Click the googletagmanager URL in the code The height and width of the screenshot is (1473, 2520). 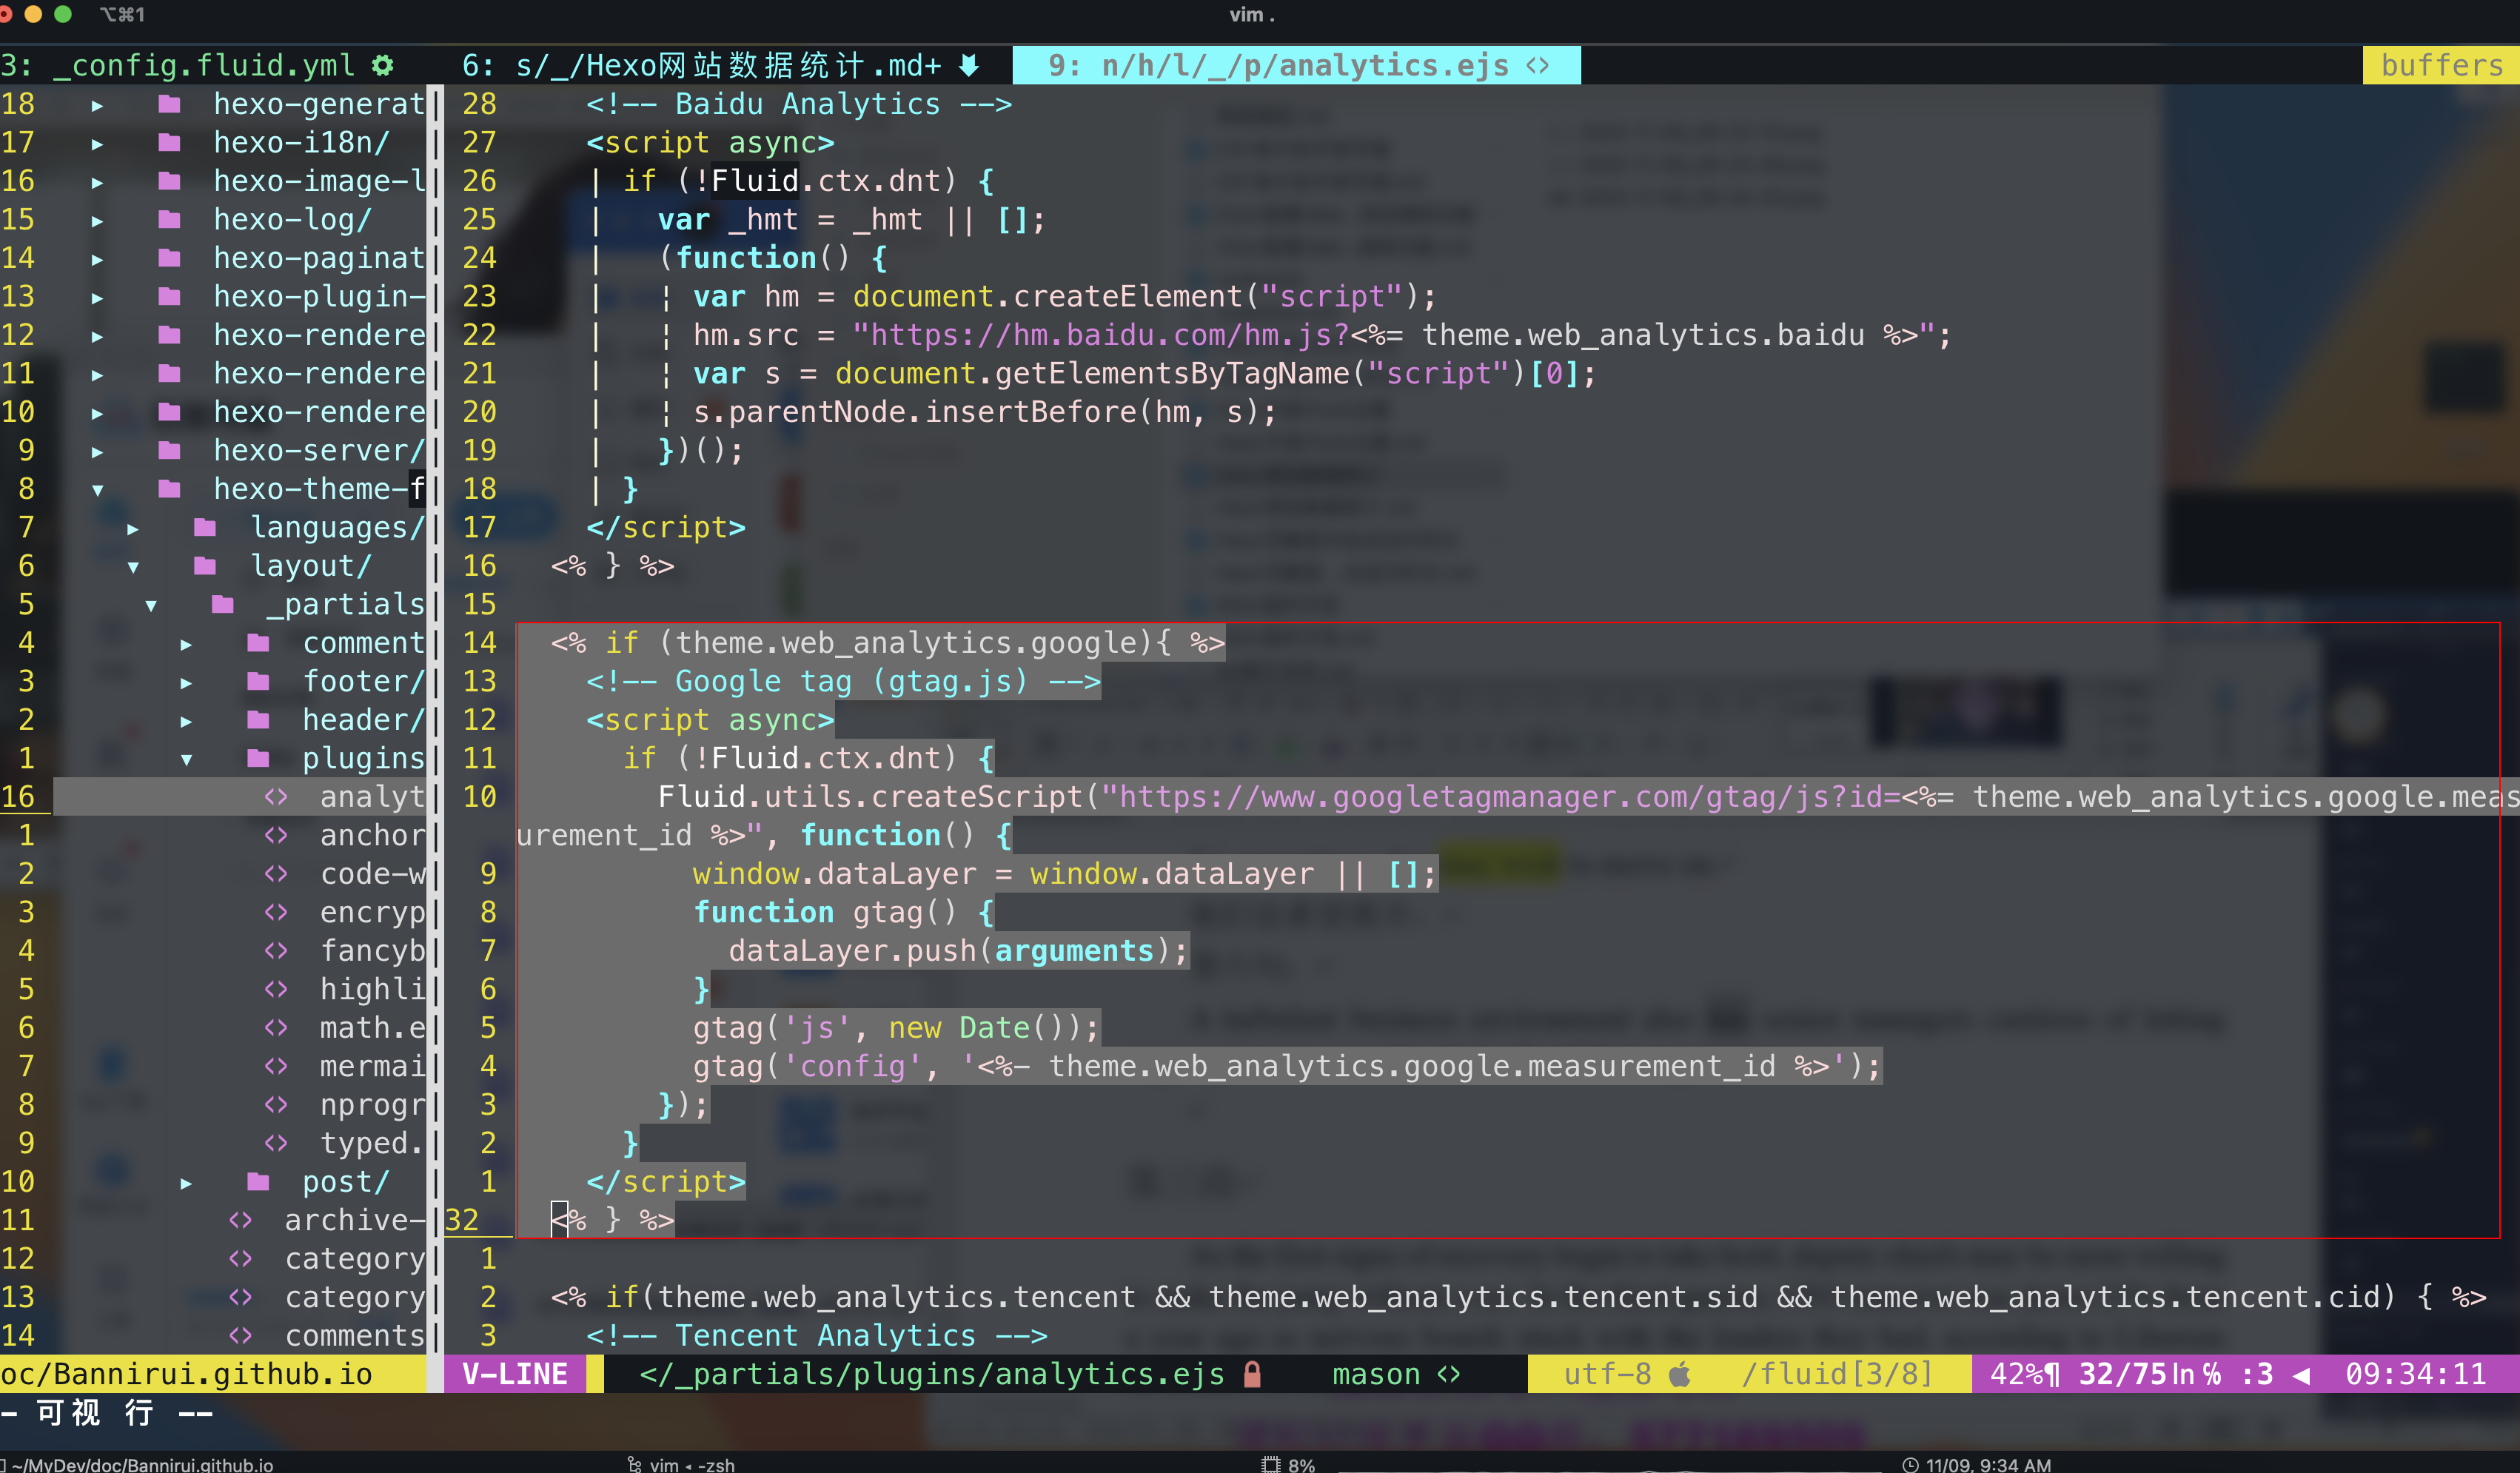click(1510, 797)
